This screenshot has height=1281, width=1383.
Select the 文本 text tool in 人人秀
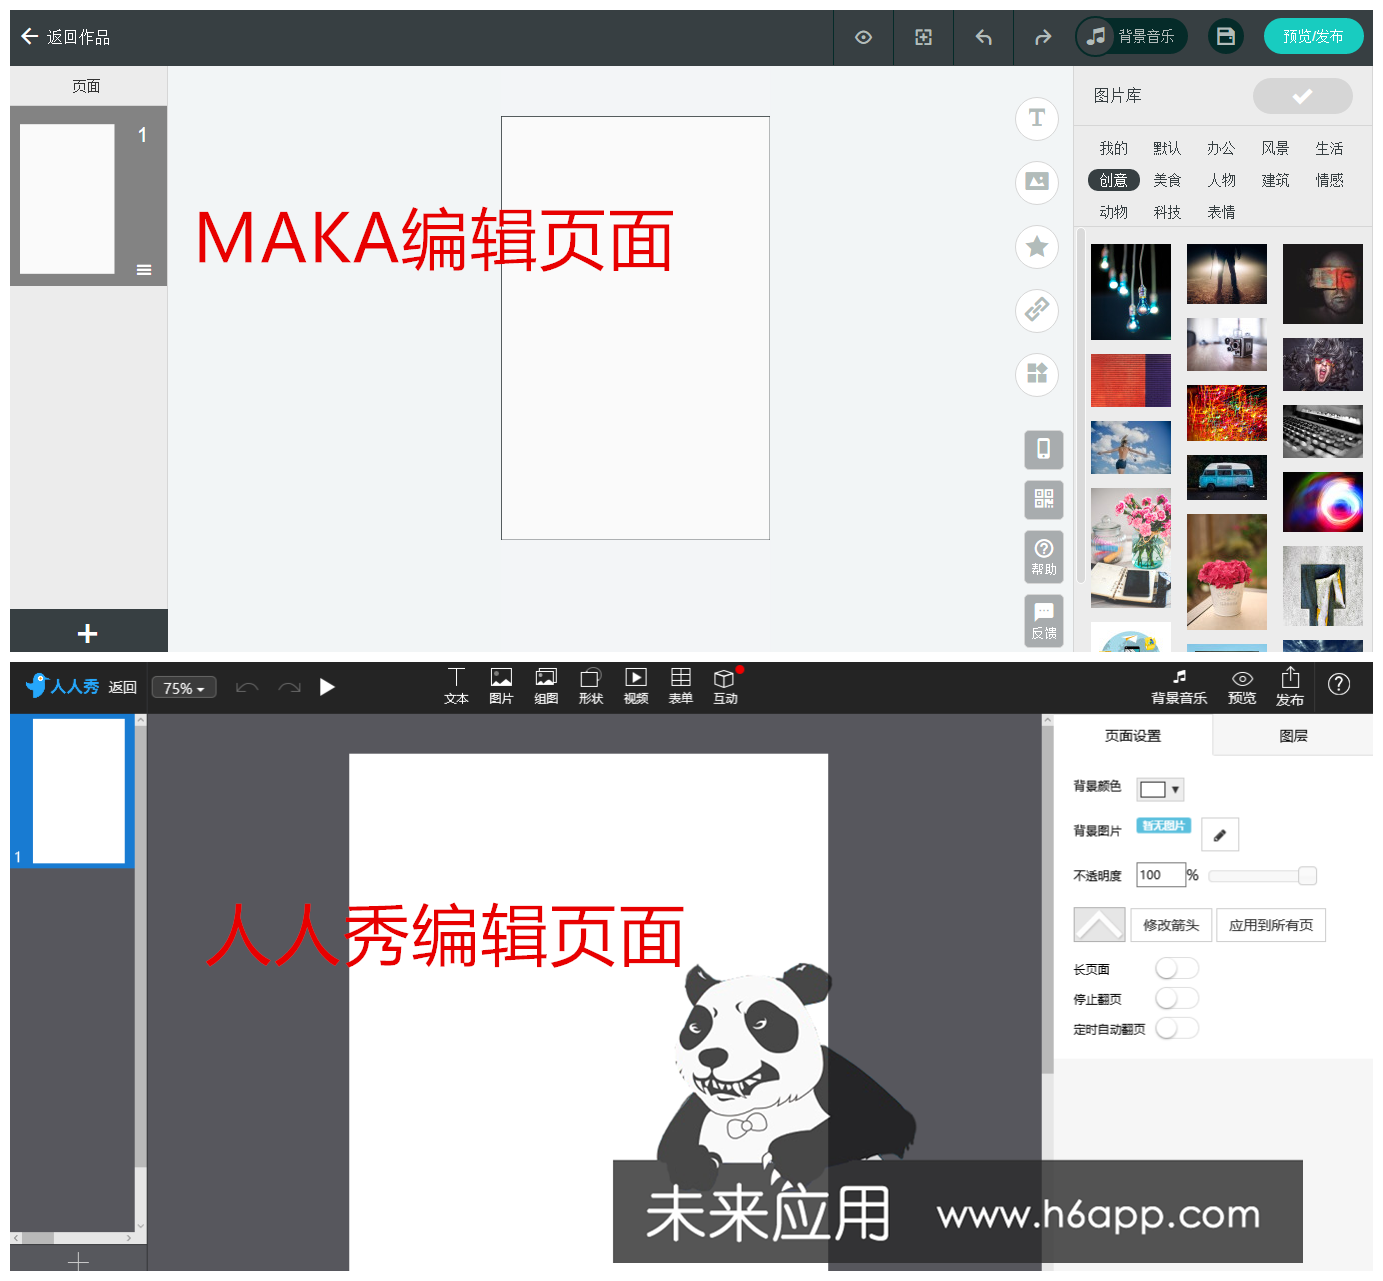(x=456, y=686)
